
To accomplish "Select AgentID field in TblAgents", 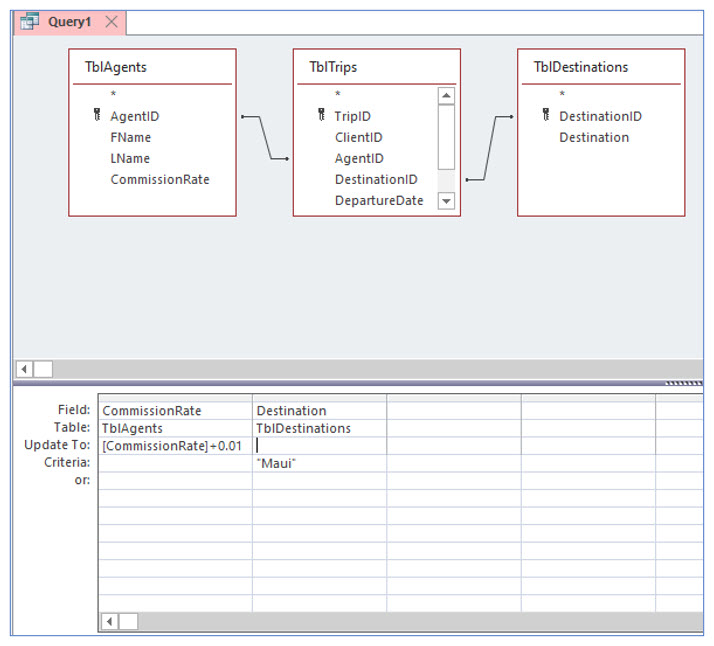I will tap(135, 117).
